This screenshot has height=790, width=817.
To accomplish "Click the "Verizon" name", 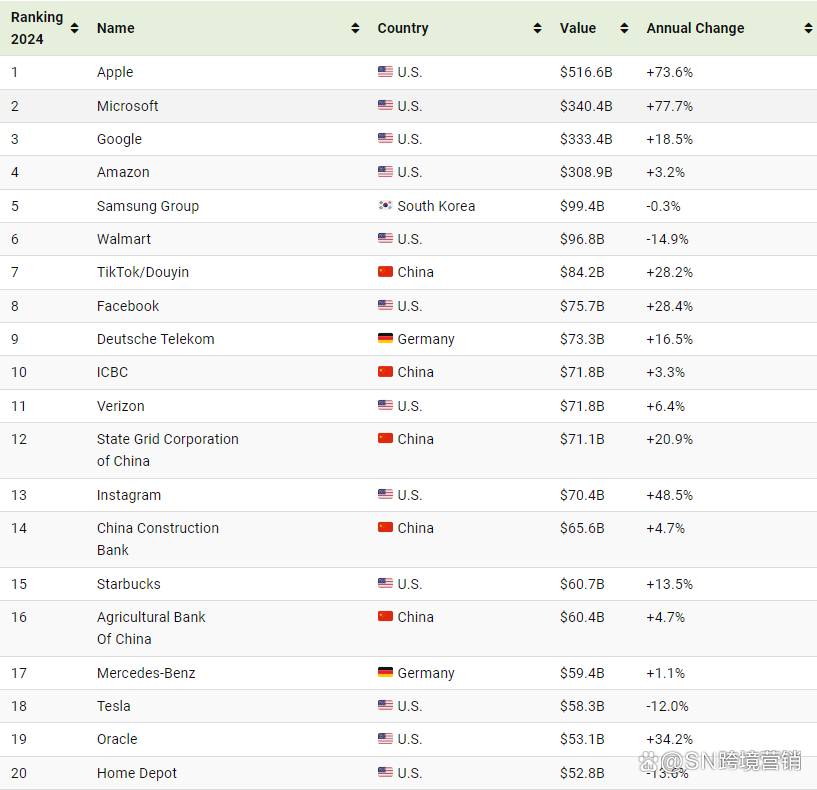I will click(x=121, y=406).
